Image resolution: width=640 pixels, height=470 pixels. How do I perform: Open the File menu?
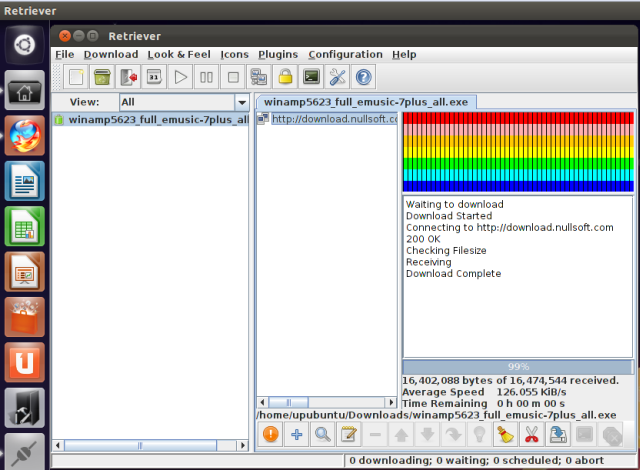coord(64,54)
